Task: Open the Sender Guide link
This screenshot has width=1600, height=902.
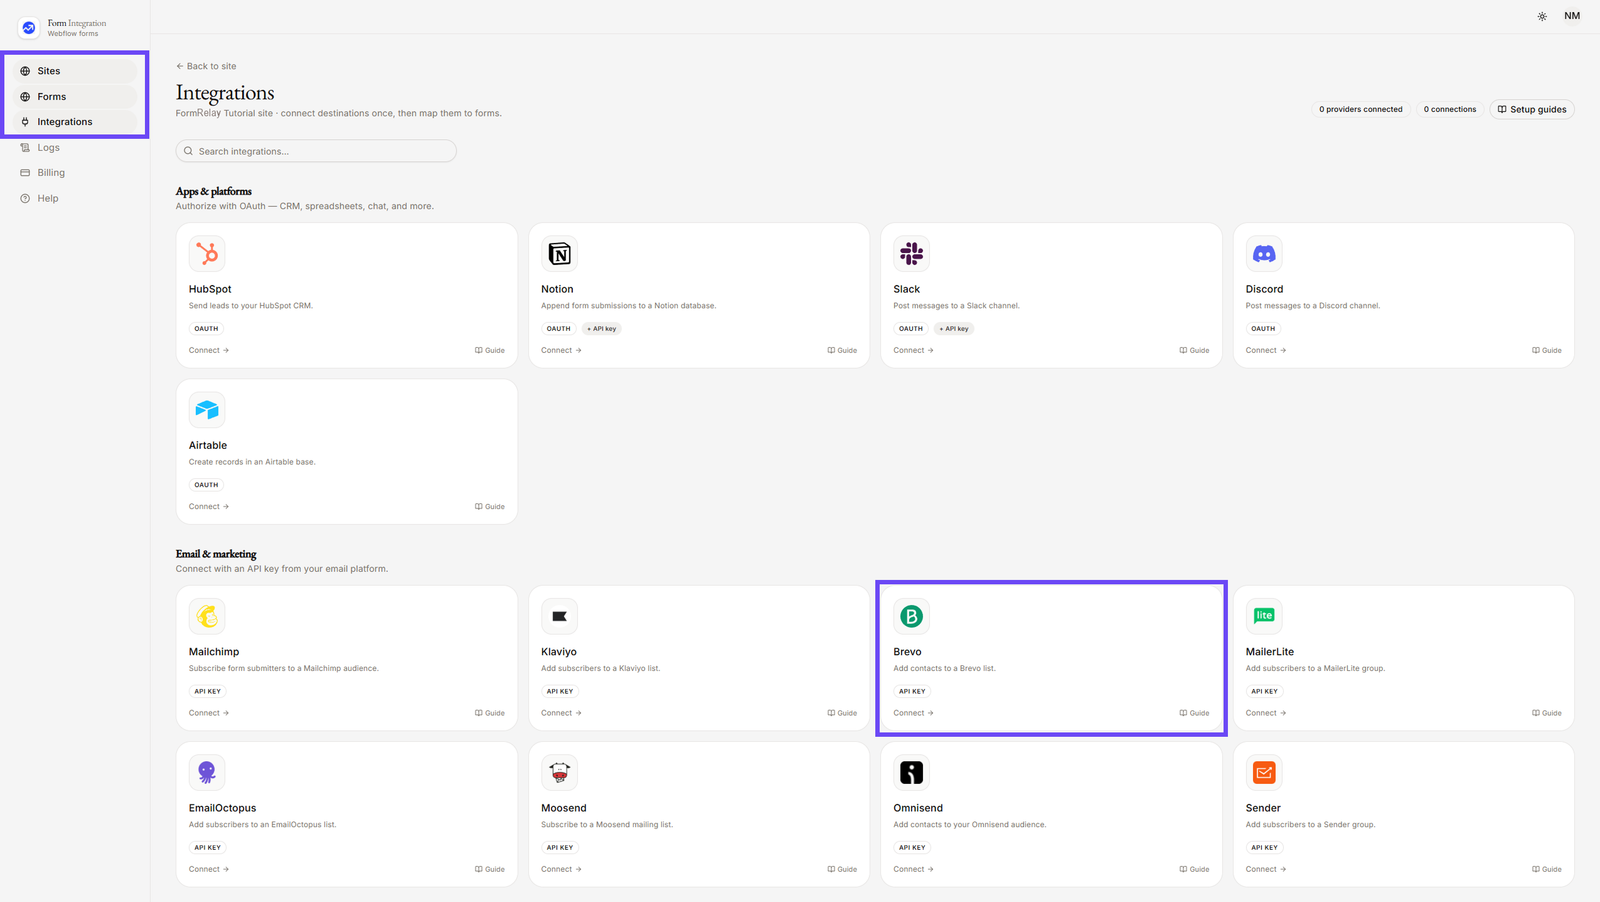Action: [1547, 869]
